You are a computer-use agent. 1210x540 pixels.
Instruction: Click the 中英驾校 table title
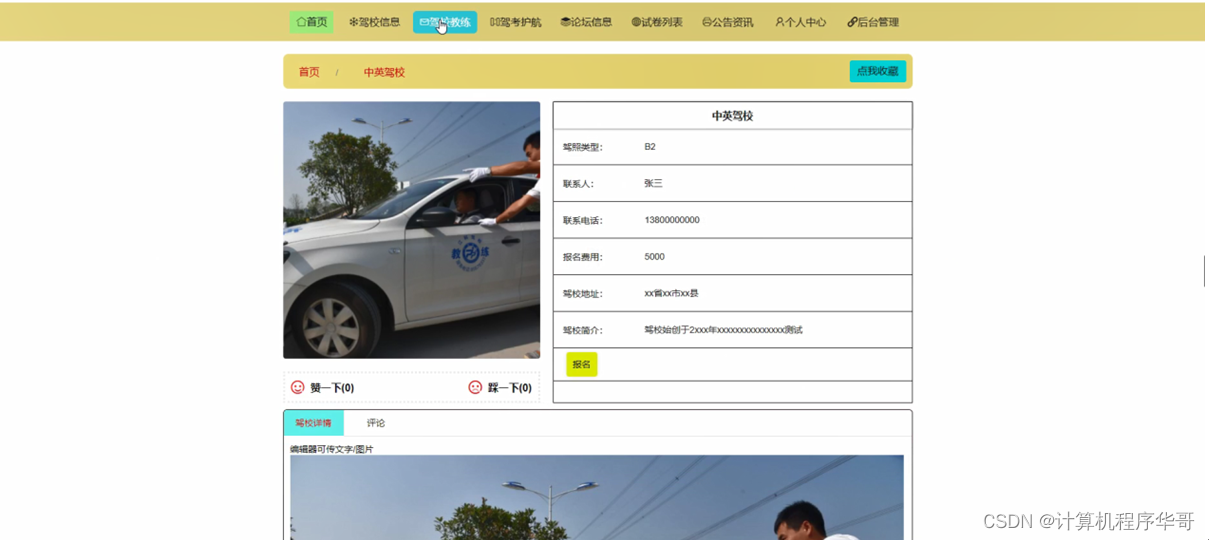[732, 116]
